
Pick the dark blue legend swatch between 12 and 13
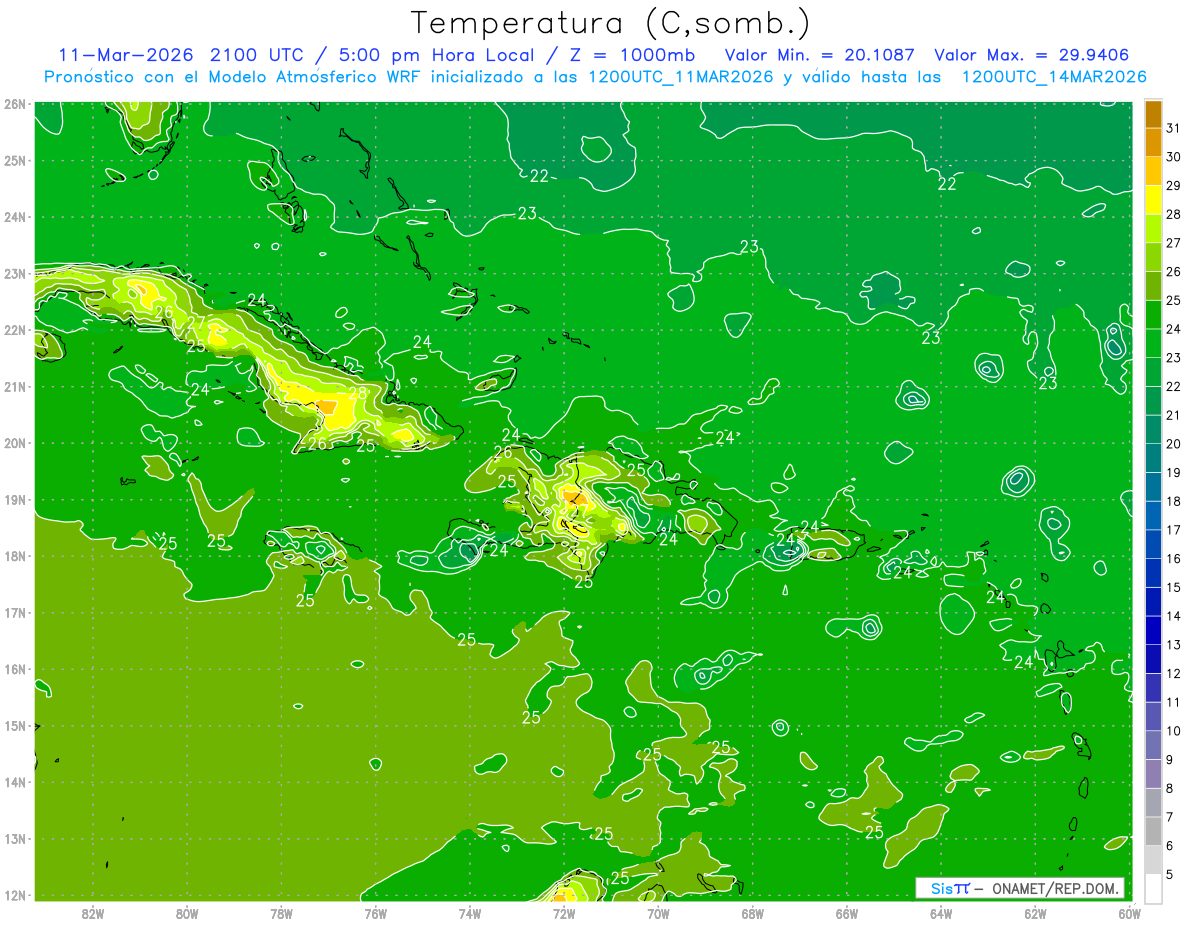1153,659
